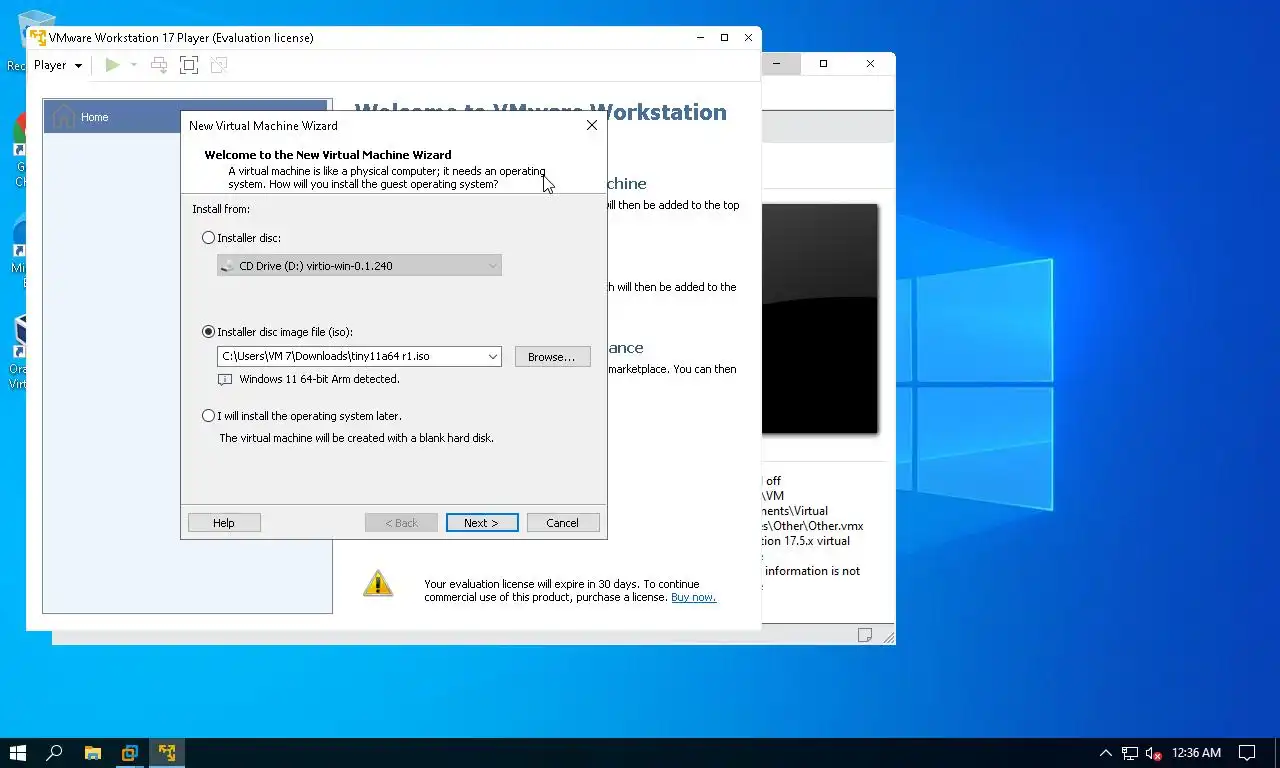The image size is (1280, 768).
Task: Click the green Power On play icon
Action: (x=112, y=65)
